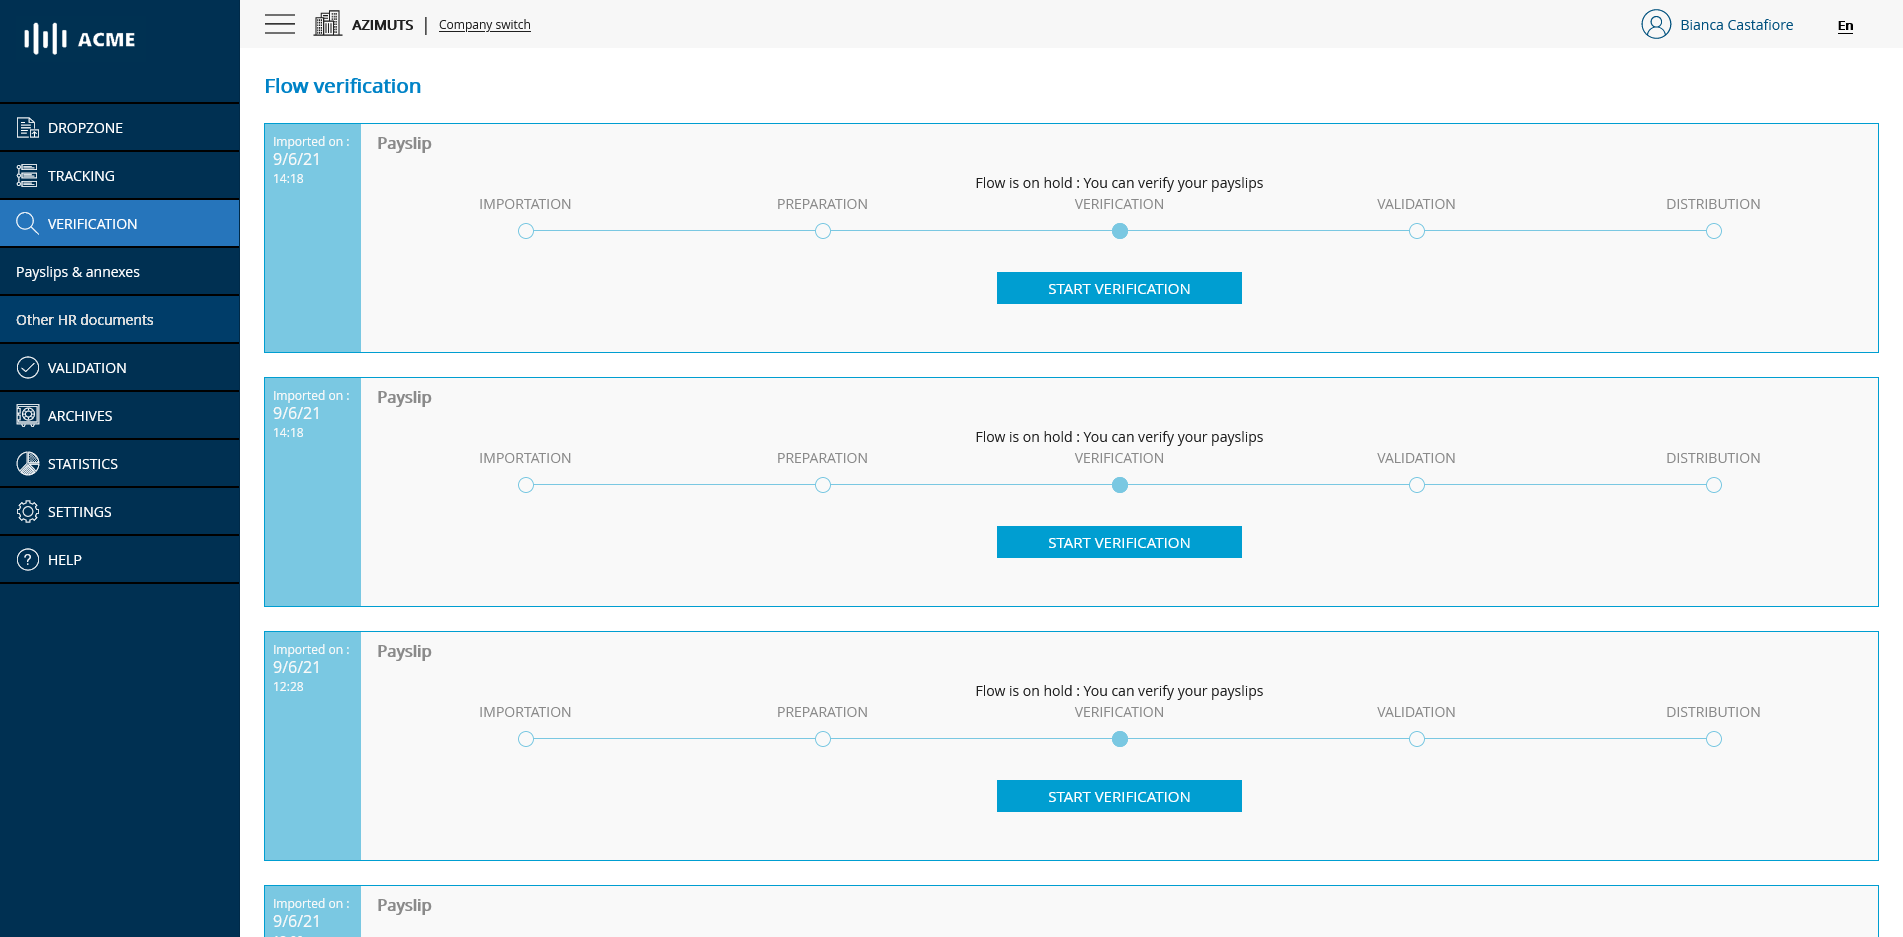Open the Help section
Image resolution: width=1903 pixels, height=937 pixels.
[x=64, y=560]
